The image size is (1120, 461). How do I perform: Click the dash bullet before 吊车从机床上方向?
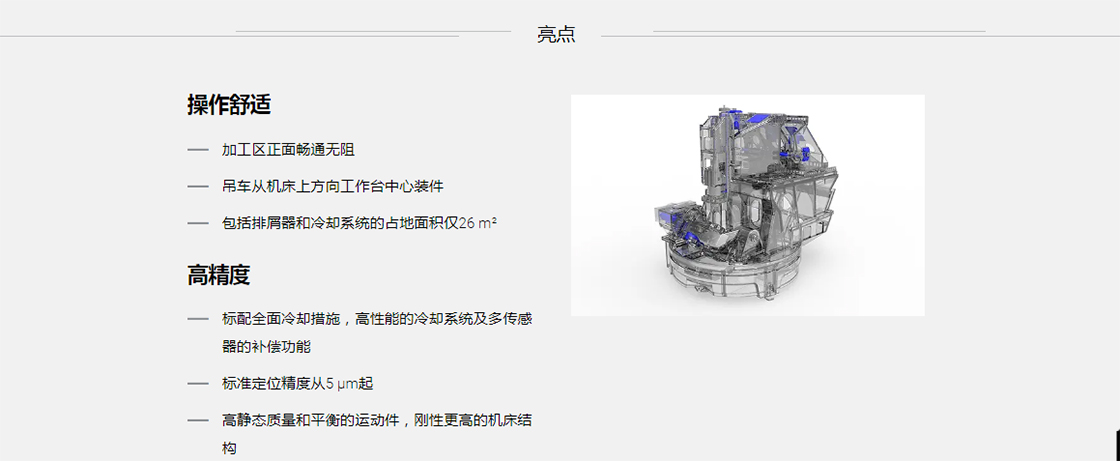pyautogui.click(x=198, y=187)
